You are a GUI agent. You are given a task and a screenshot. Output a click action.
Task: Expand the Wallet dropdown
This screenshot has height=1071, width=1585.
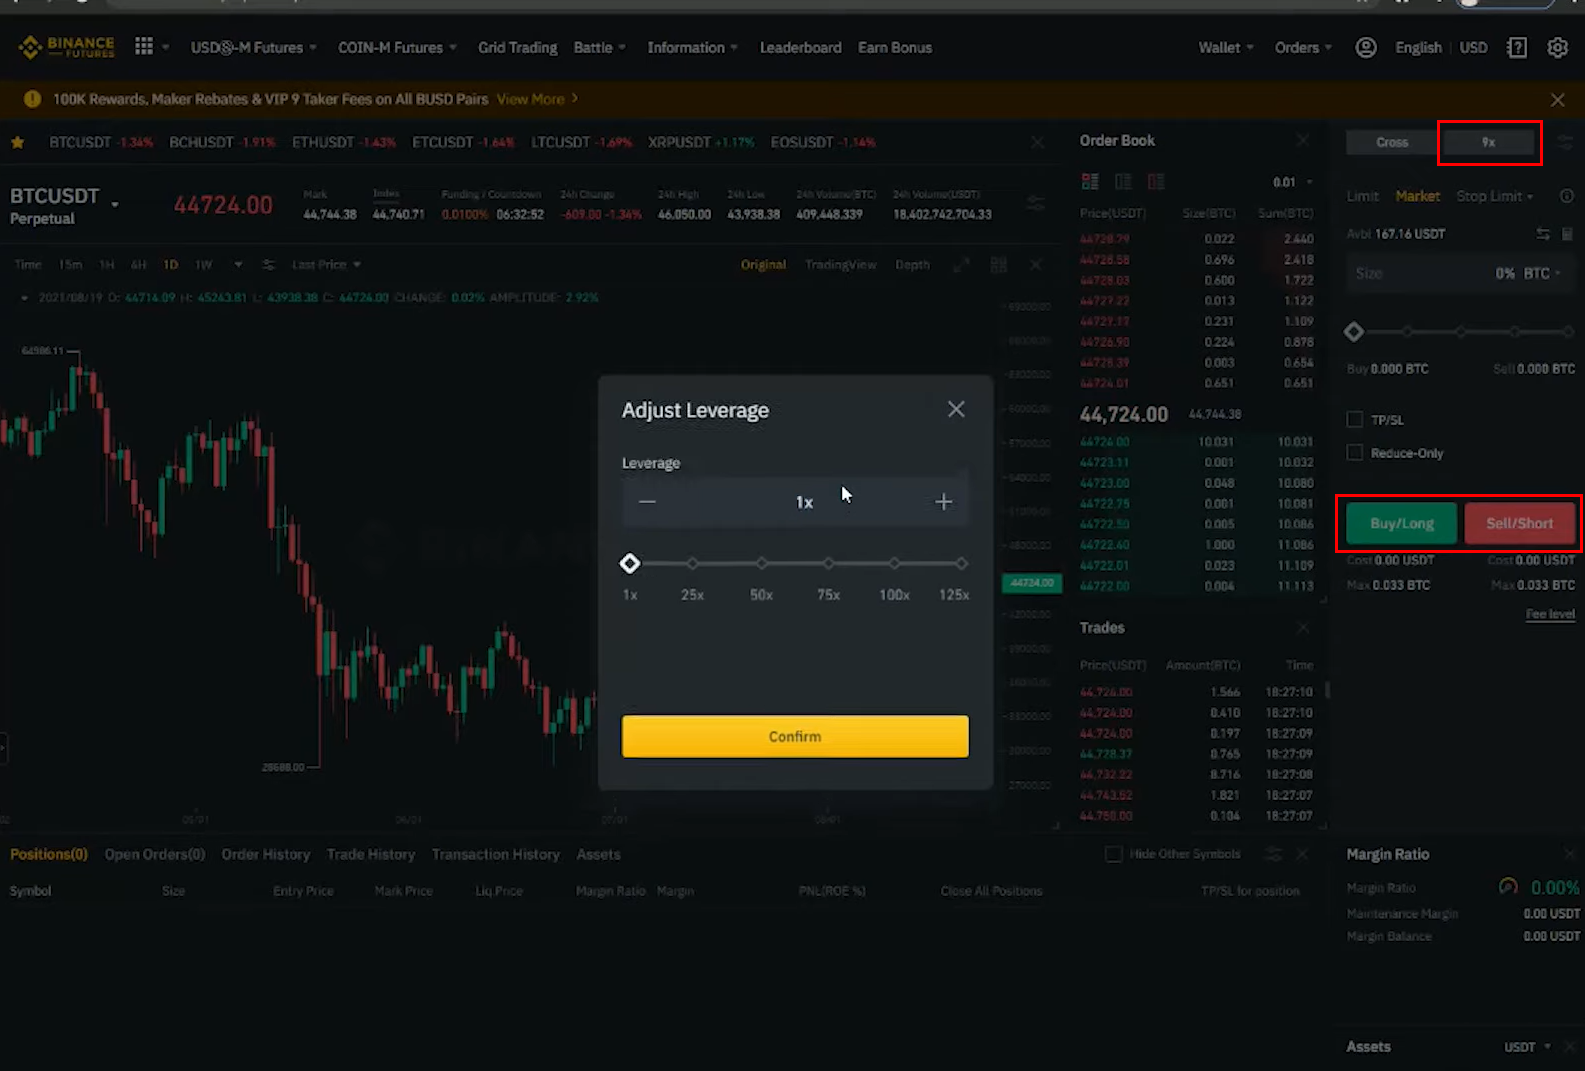coord(1226,47)
